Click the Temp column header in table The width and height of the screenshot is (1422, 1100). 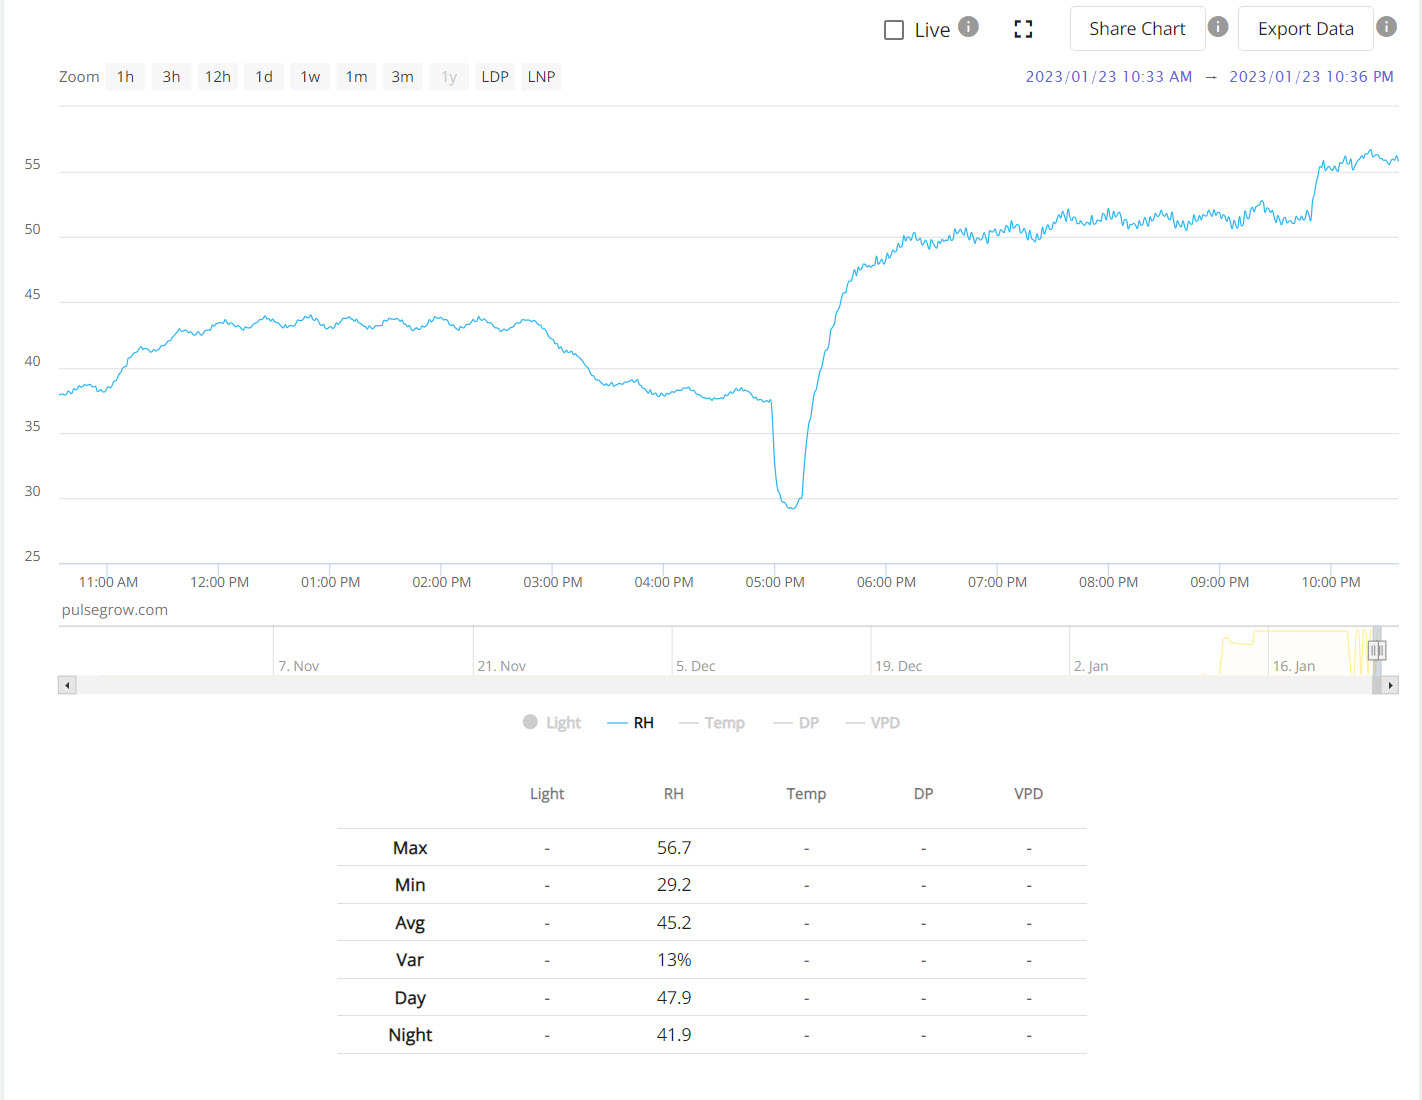point(806,794)
